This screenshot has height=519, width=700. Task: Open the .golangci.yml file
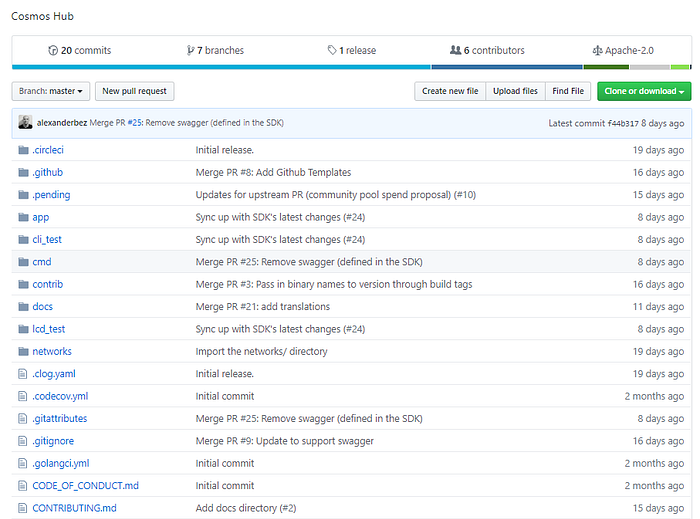[61, 463]
